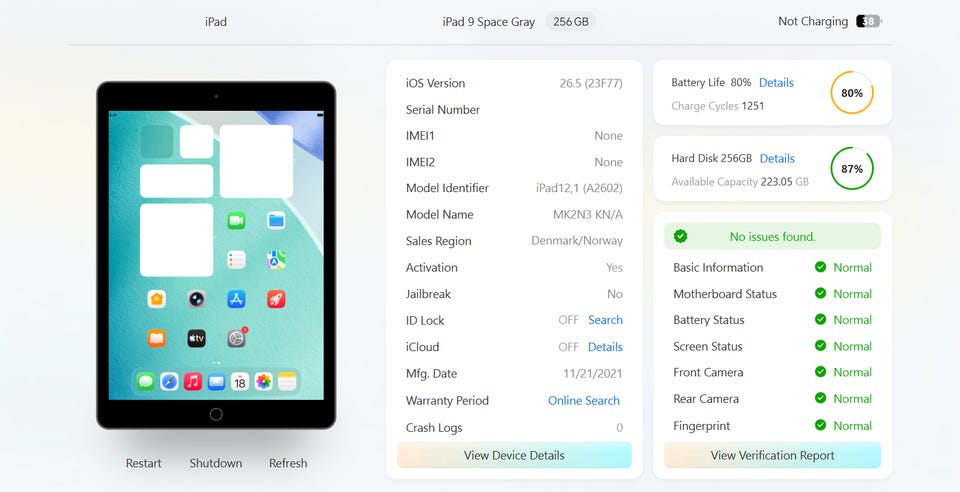Click the Files app icon on iPad preview

276,220
